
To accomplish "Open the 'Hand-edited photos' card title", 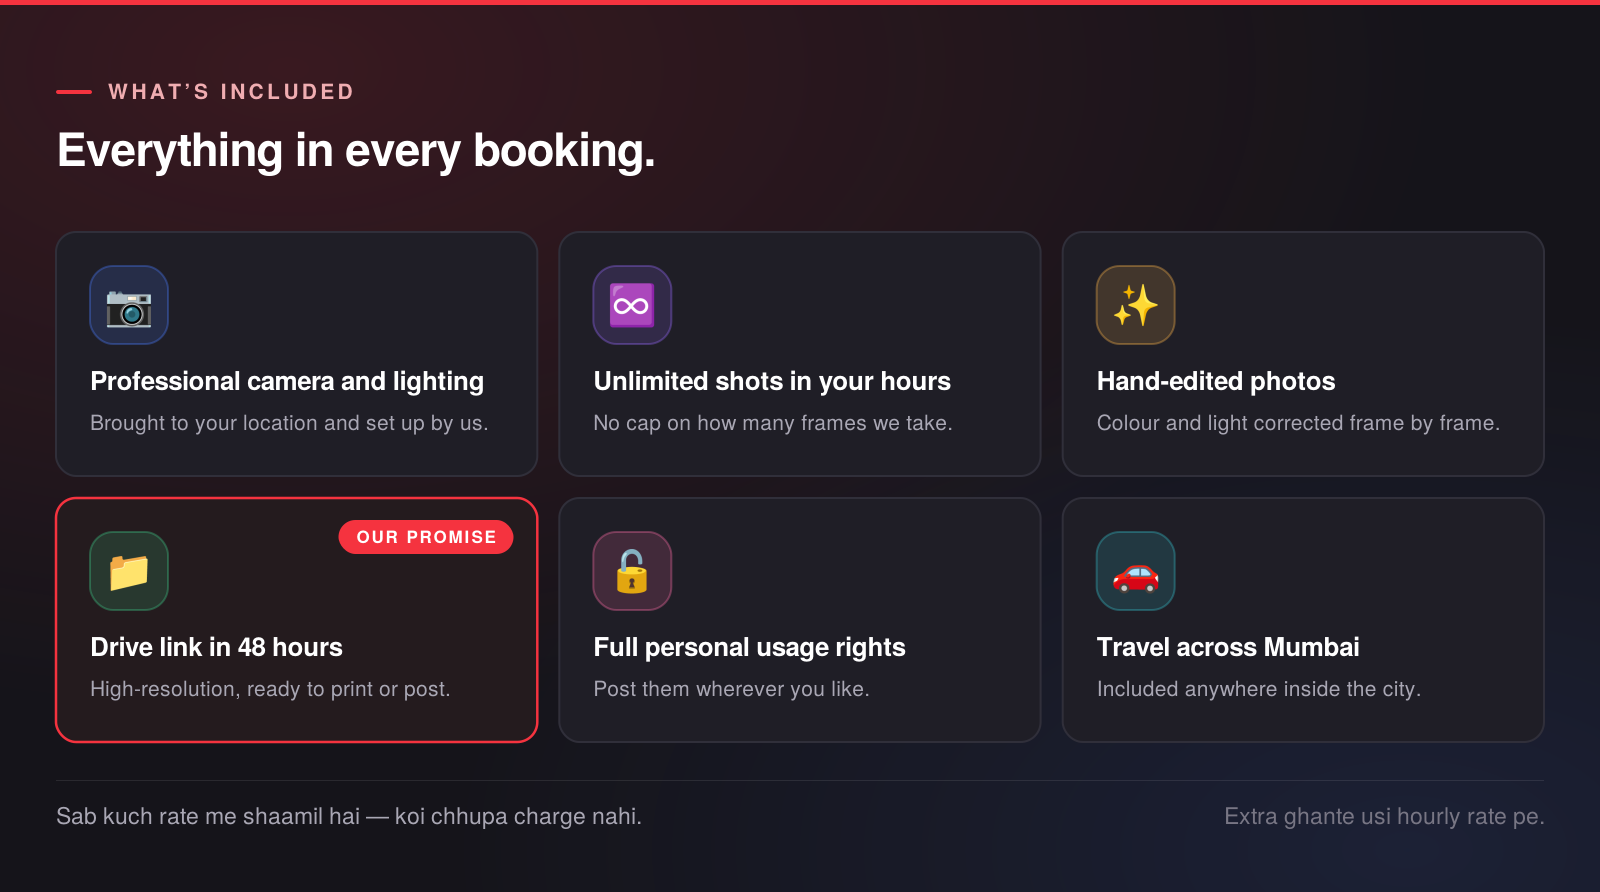I will click(1216, 381).
